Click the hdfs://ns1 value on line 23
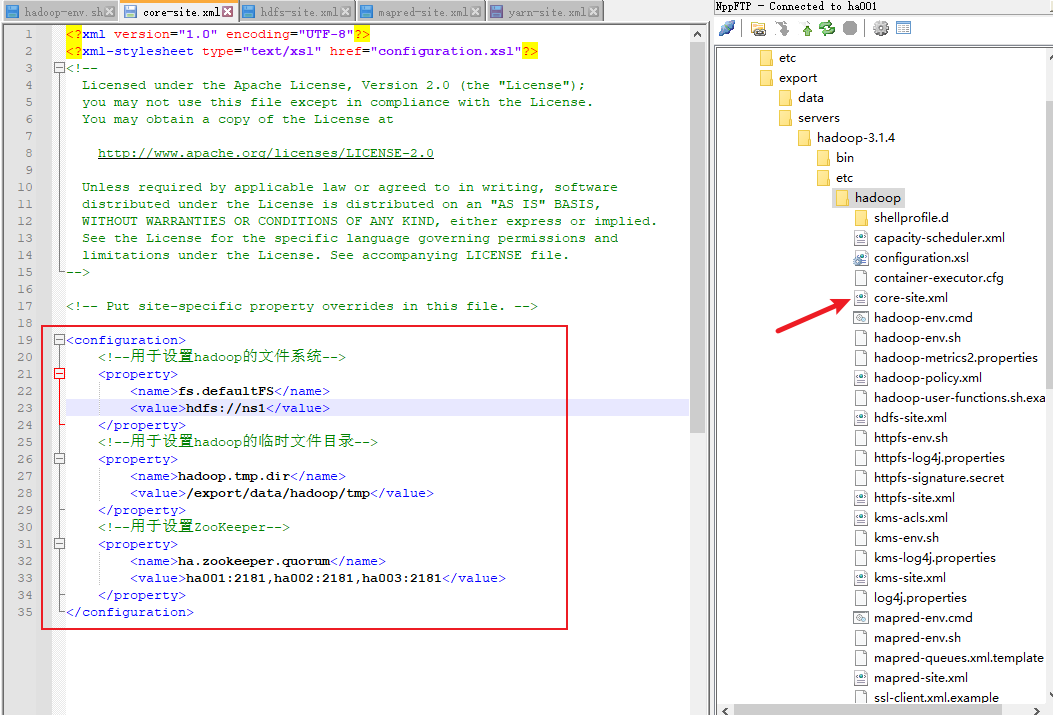Image resolution: width=1053 pixels, height=715 pixels. pyautogui.click(x=226, y=408)
